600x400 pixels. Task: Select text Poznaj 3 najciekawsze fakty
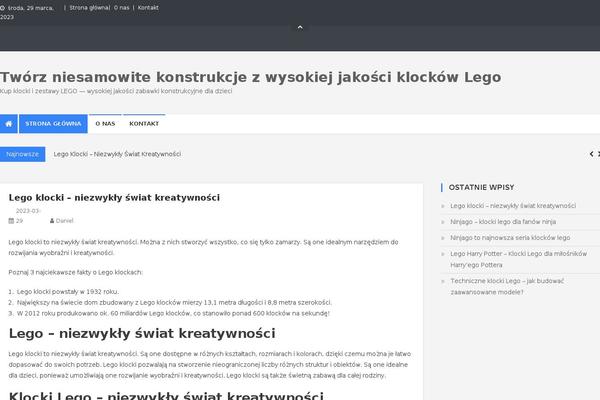[75, 273]
